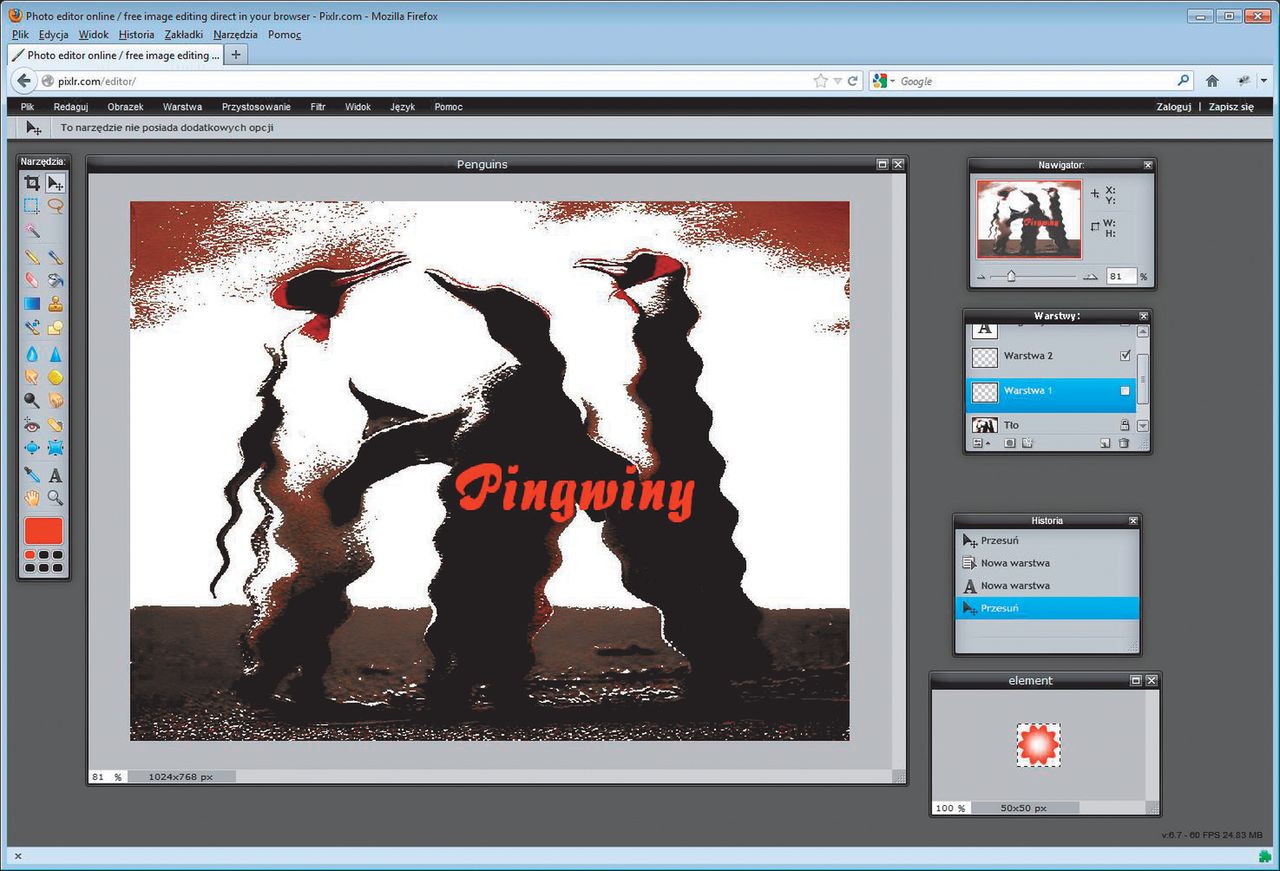Image resolution: width=1280 pixels, height=871 pixels.
Task: Open the Filtr menu
Action: (318, 106)
